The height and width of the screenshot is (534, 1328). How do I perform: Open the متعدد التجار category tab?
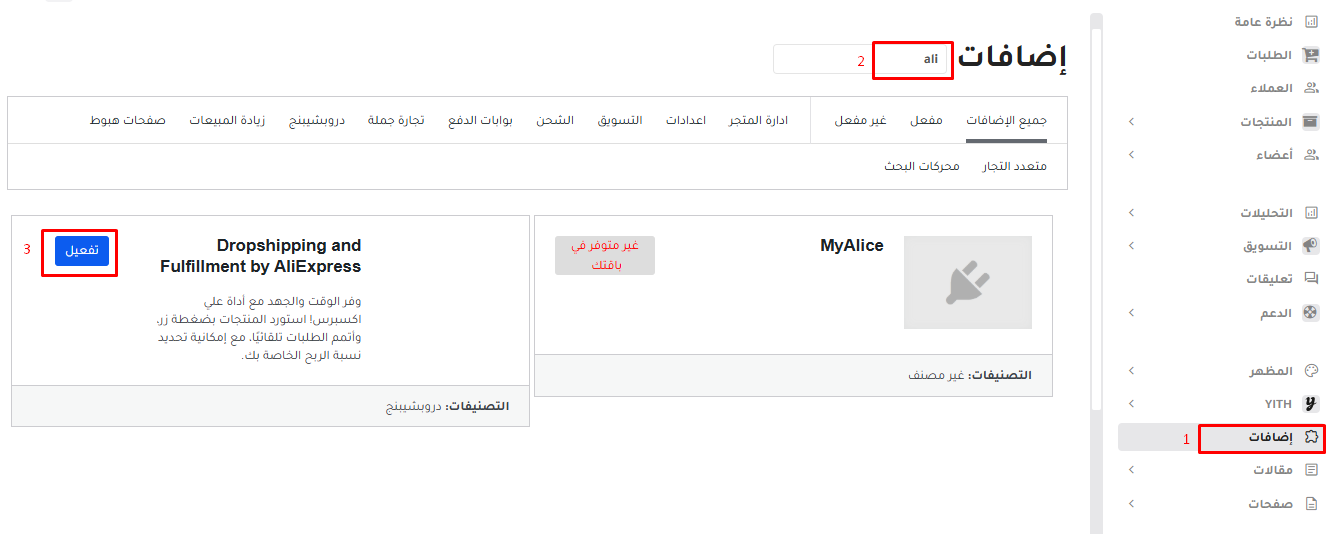click(x=1015, y=166)
